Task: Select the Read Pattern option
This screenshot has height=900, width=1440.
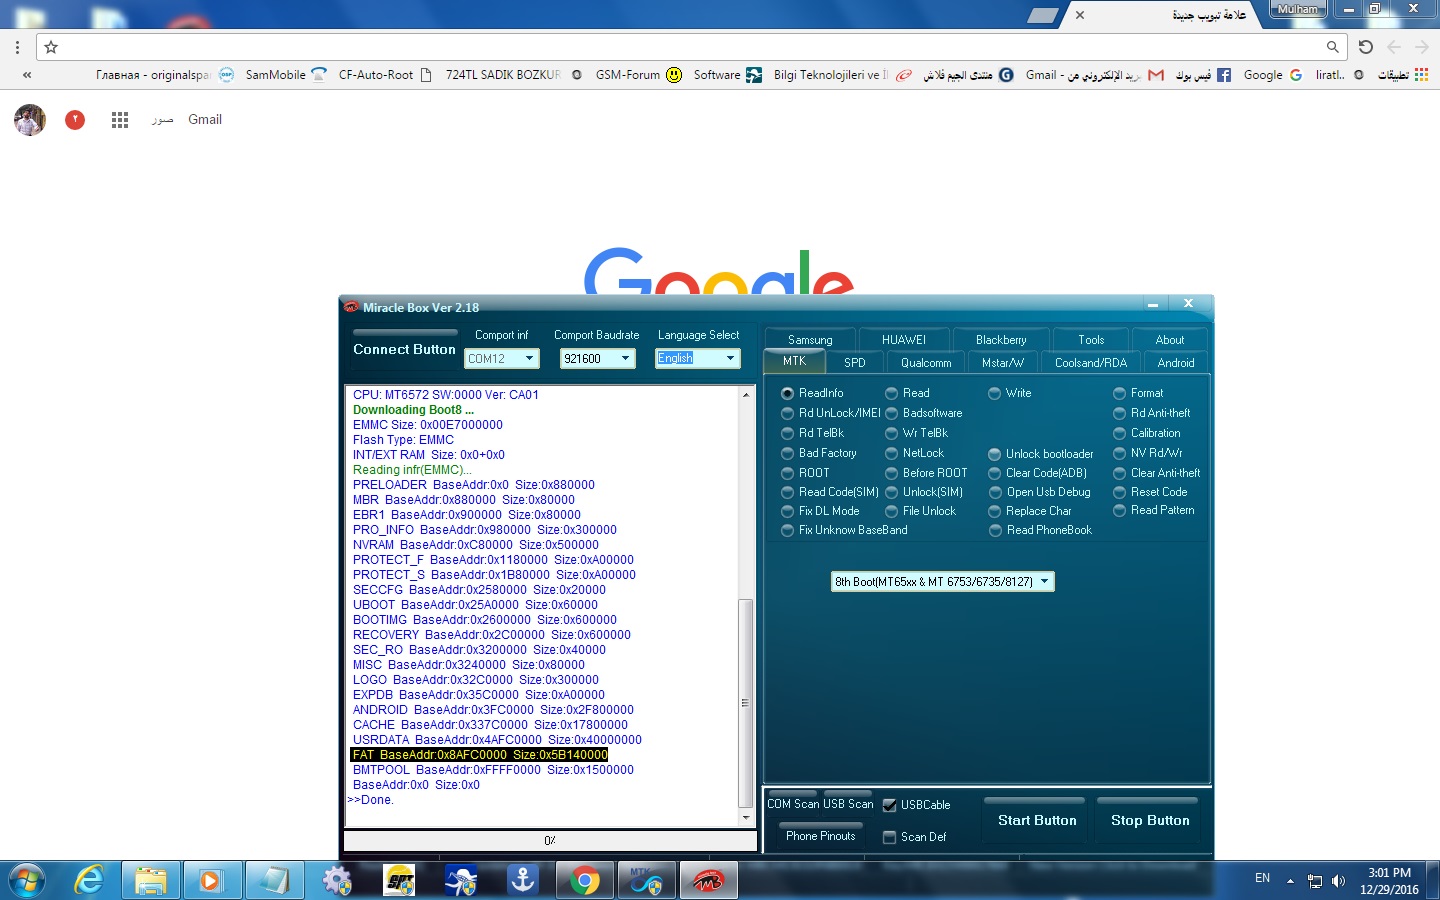Action: (1154, 511)
